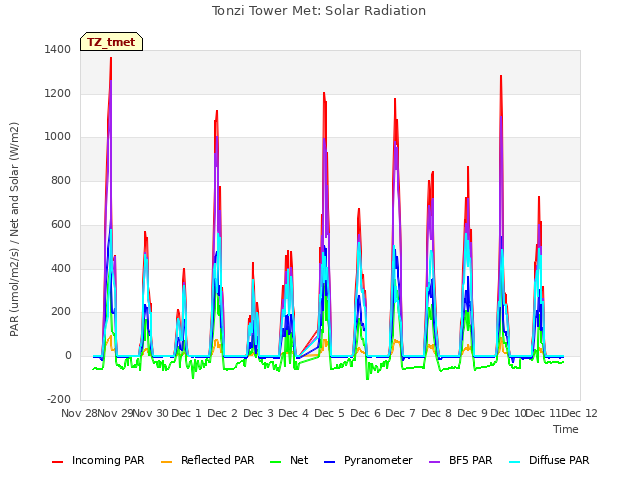This screenshot has width=640, height=480.
Task: Click the orange Reflected PAR legend swatch
Action: point(167,462)
